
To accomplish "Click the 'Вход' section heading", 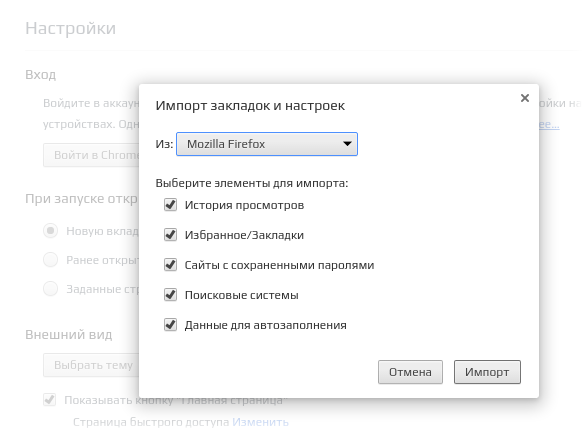I will 40,75.
